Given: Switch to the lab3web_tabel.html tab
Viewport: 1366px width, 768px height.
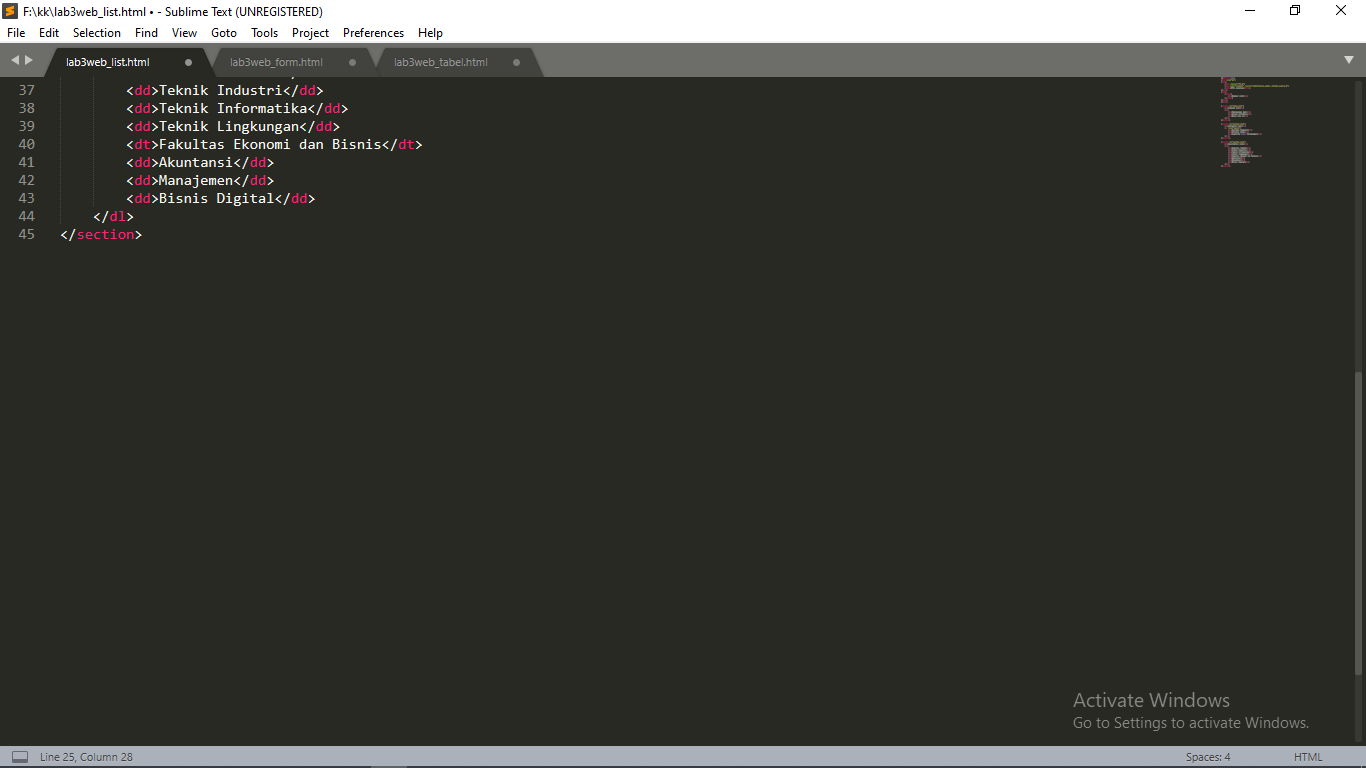Looking at the screenshot, I should tap(440, 61).
